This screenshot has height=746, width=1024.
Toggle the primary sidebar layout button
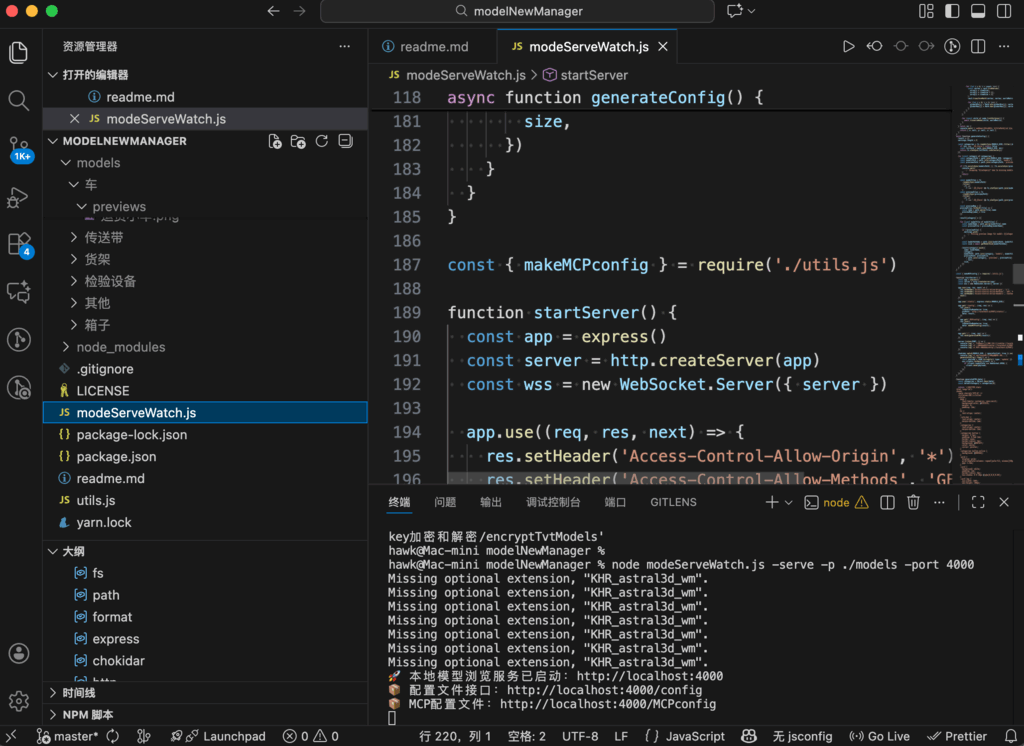pos(951,11)
